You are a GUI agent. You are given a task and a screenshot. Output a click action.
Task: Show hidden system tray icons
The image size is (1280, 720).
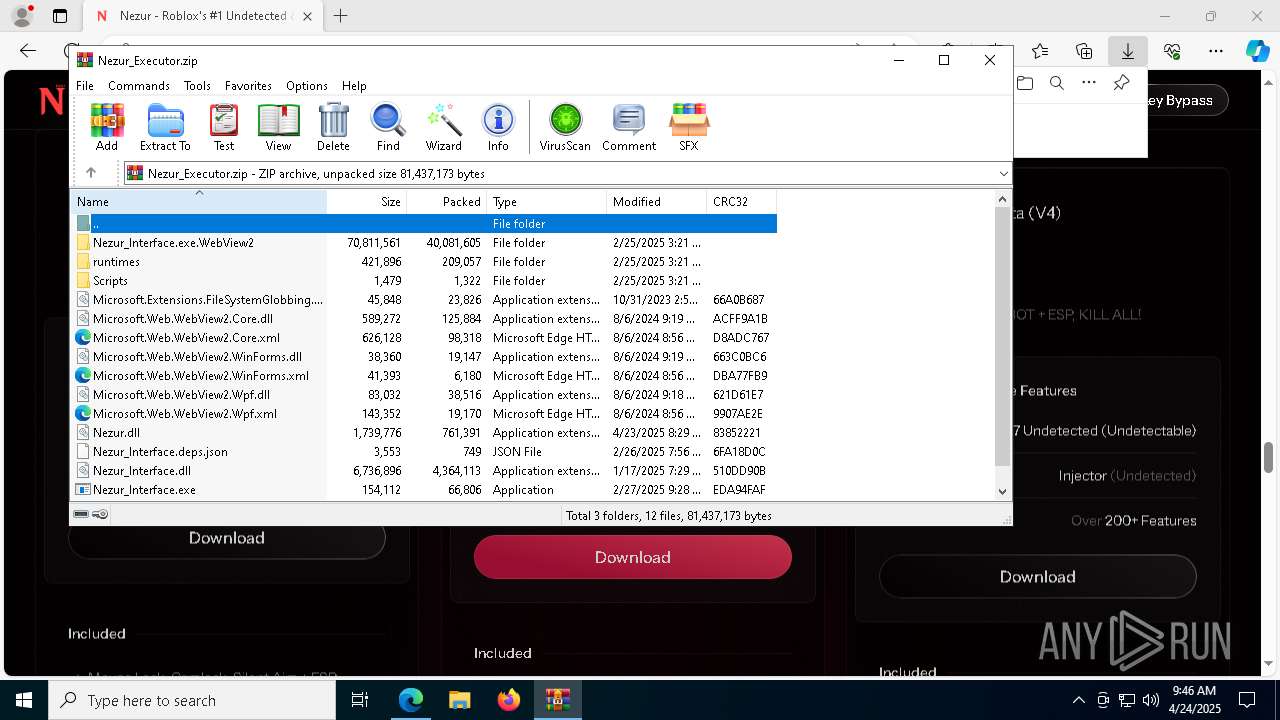1078,700
